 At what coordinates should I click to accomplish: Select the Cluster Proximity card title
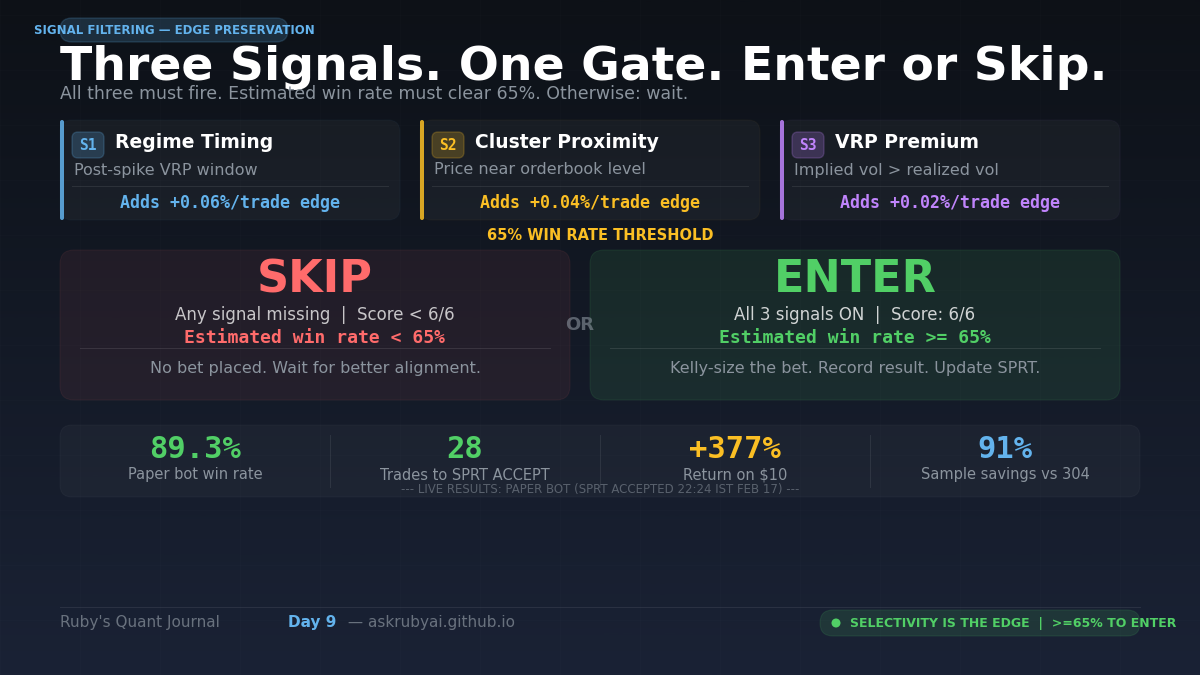click(x=566, y=142)
